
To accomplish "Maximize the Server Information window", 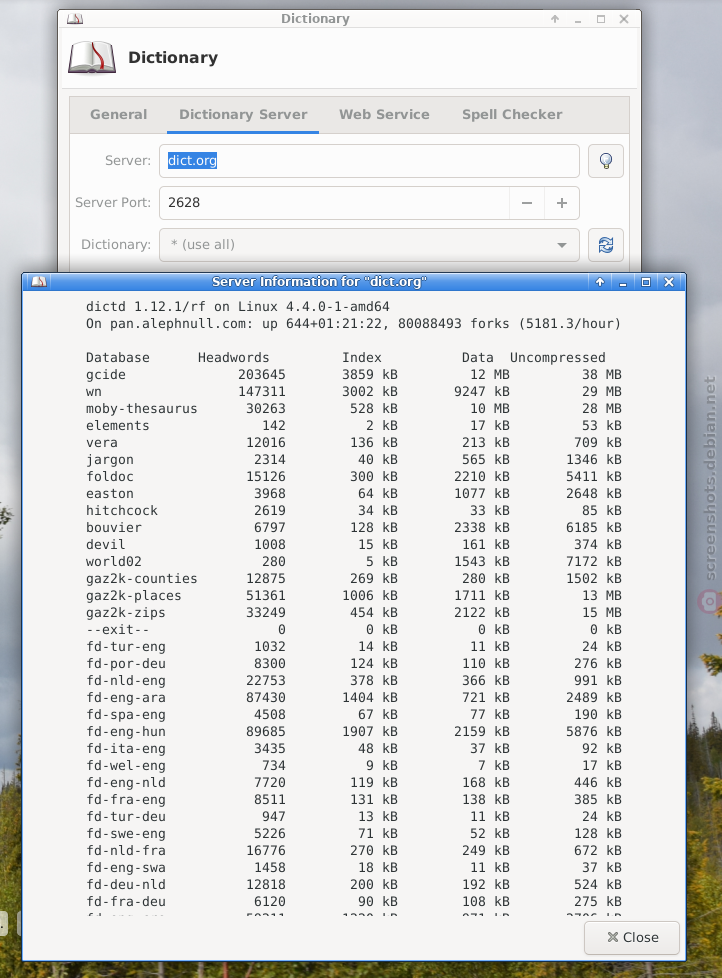I will coord(646,282).
